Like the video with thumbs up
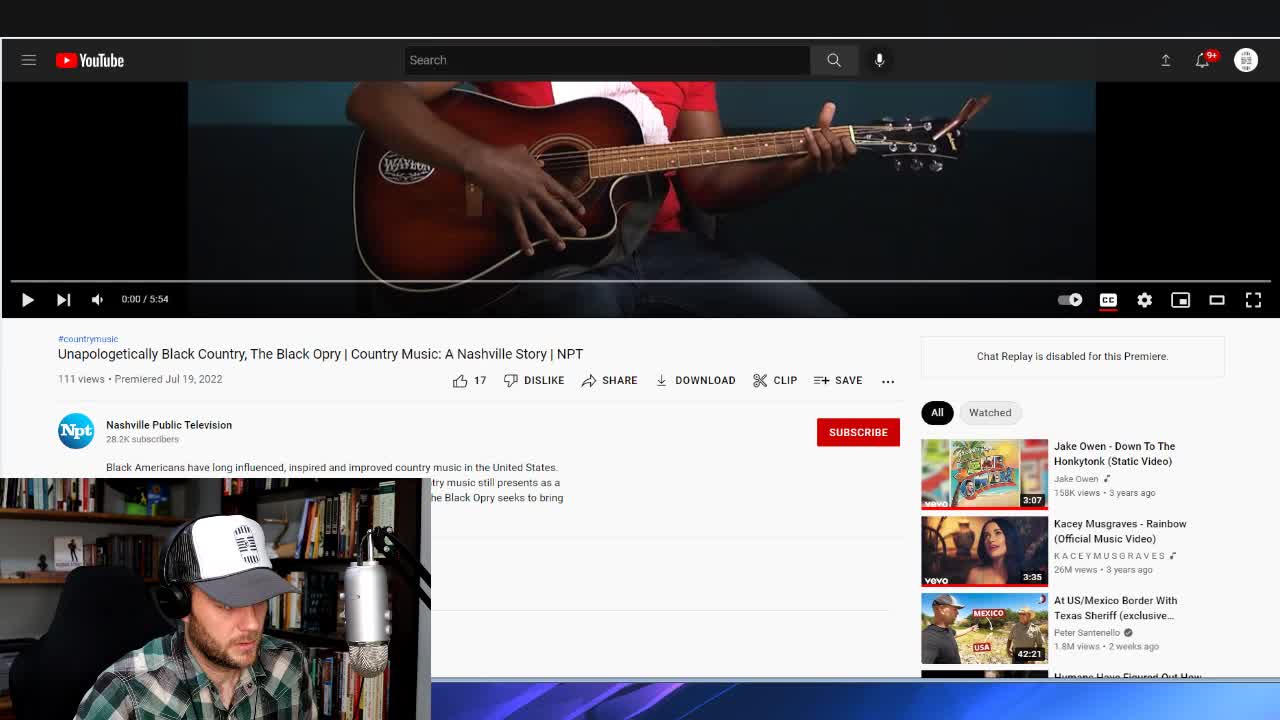Screen dimensions: 1280x720 469,380
